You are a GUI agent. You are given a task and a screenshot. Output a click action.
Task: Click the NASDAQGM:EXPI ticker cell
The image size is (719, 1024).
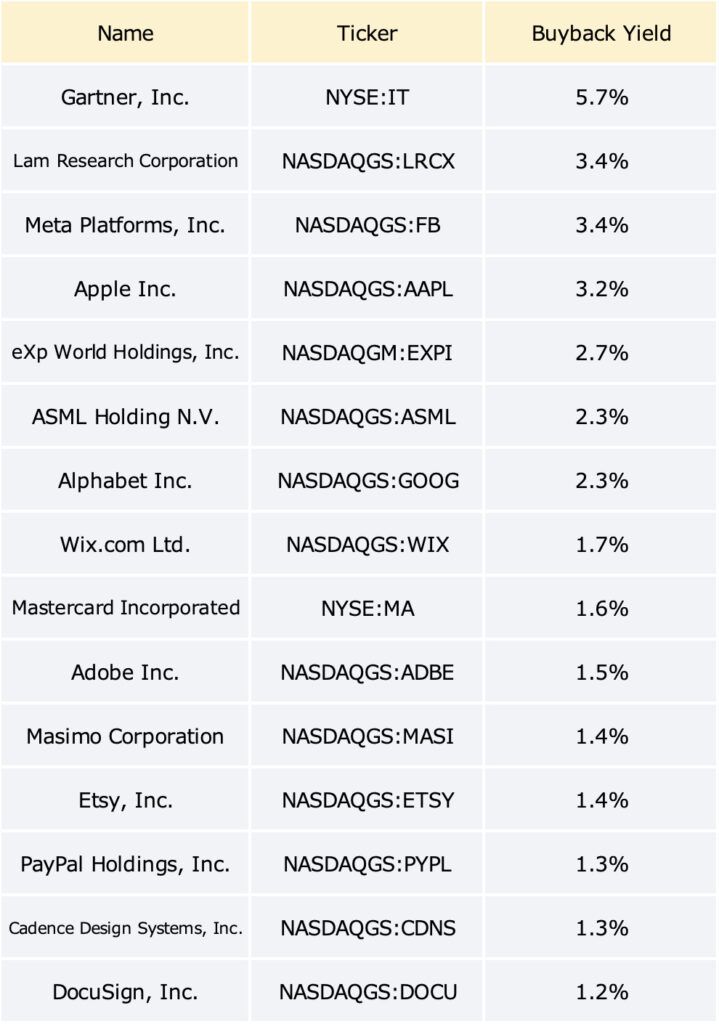click(367, 353)
